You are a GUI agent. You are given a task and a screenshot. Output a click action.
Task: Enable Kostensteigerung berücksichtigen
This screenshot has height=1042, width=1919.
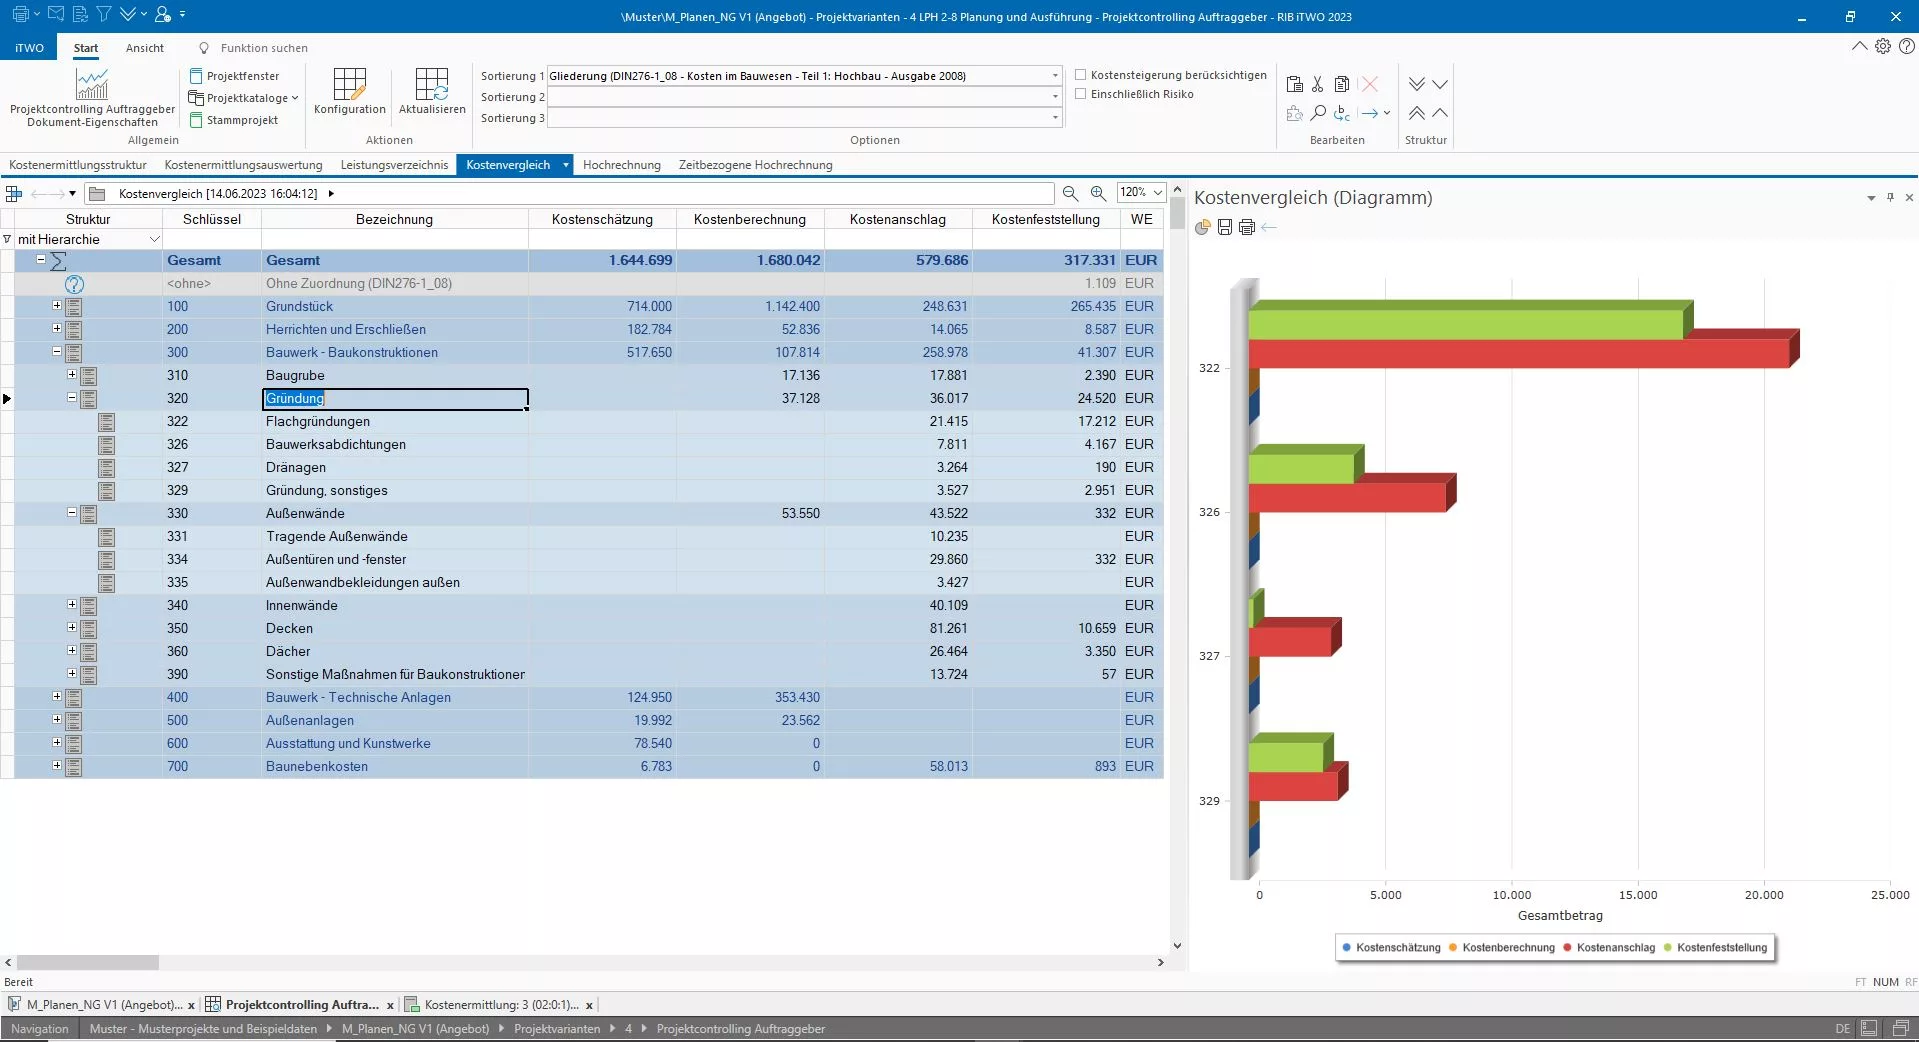[x=1081, y=75]
